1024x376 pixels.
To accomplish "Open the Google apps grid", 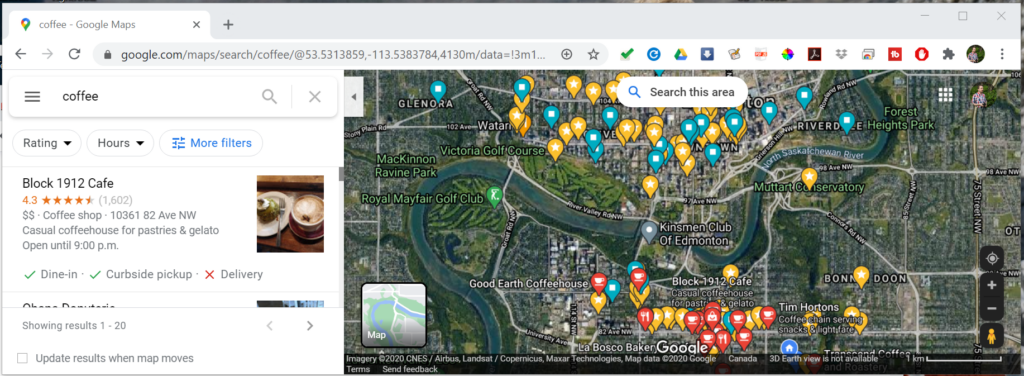I will 945,95.
